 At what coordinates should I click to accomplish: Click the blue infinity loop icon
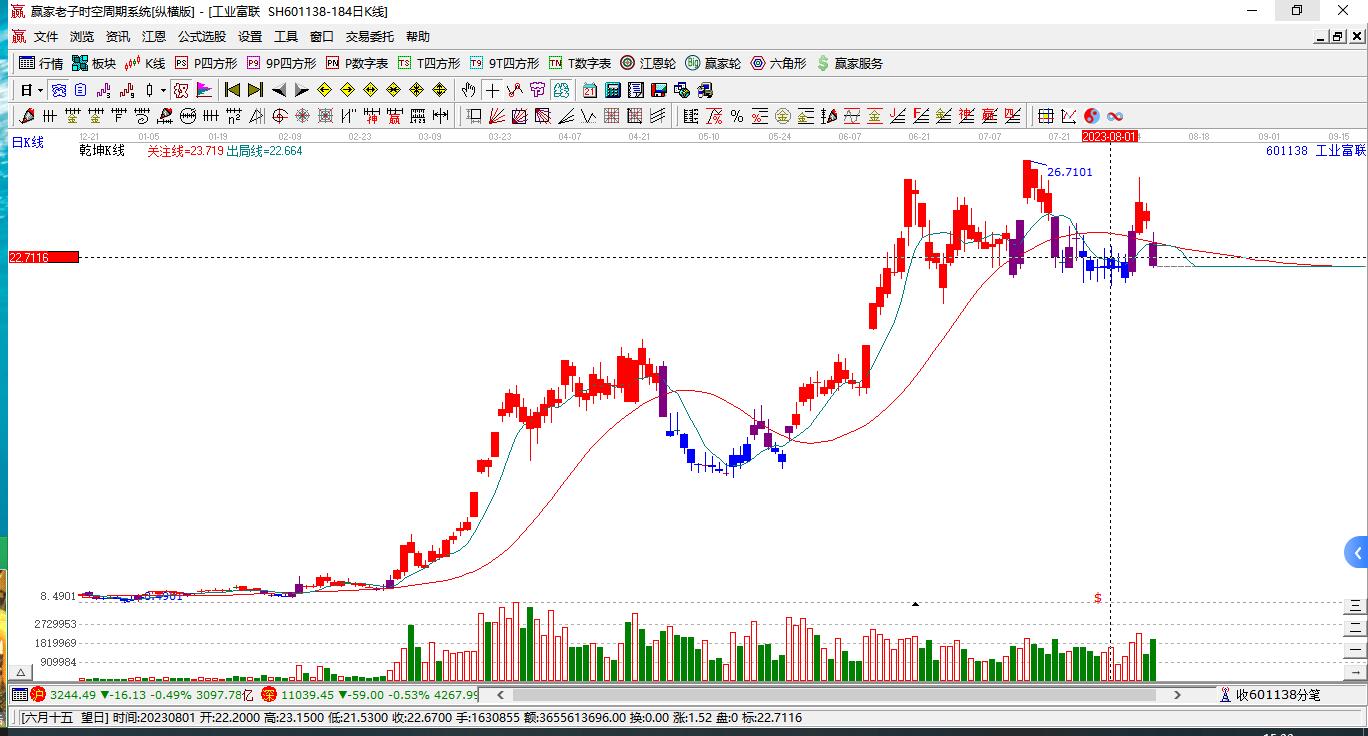point(1114,116)
